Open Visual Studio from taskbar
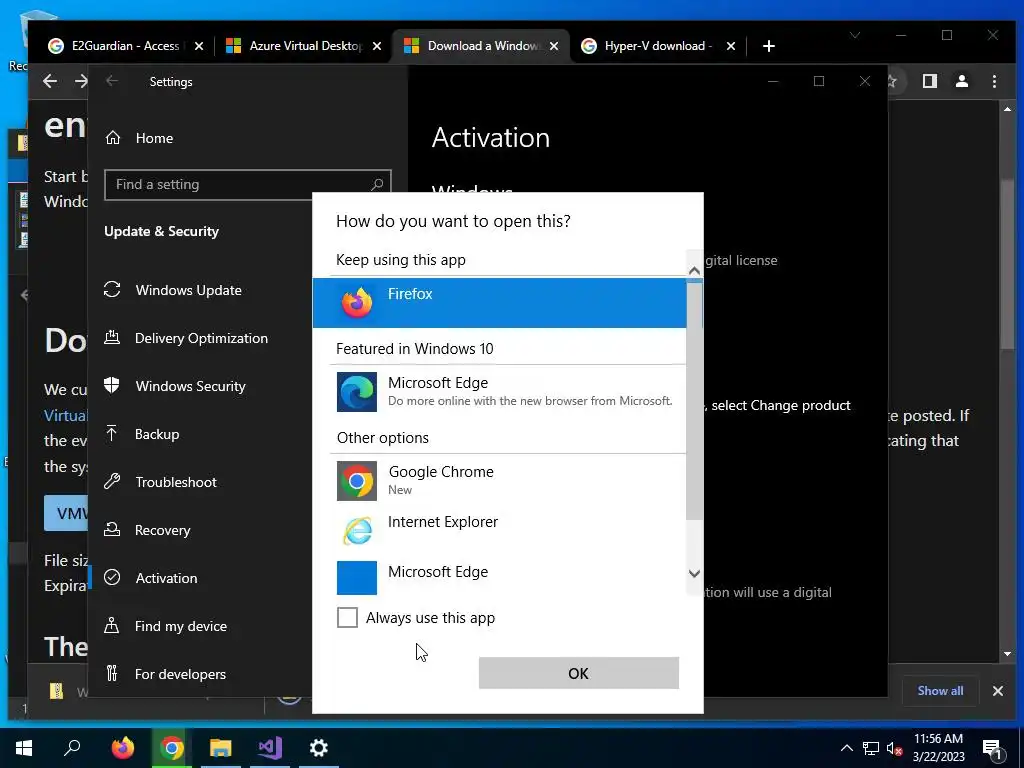Image resolution: width=1024 pixels, height=768 pixels. 269,748
